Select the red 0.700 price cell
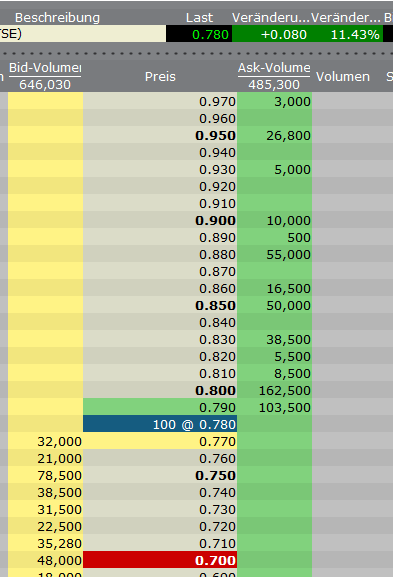The height and width of the screenshot is (577, 393). [160, 560]
